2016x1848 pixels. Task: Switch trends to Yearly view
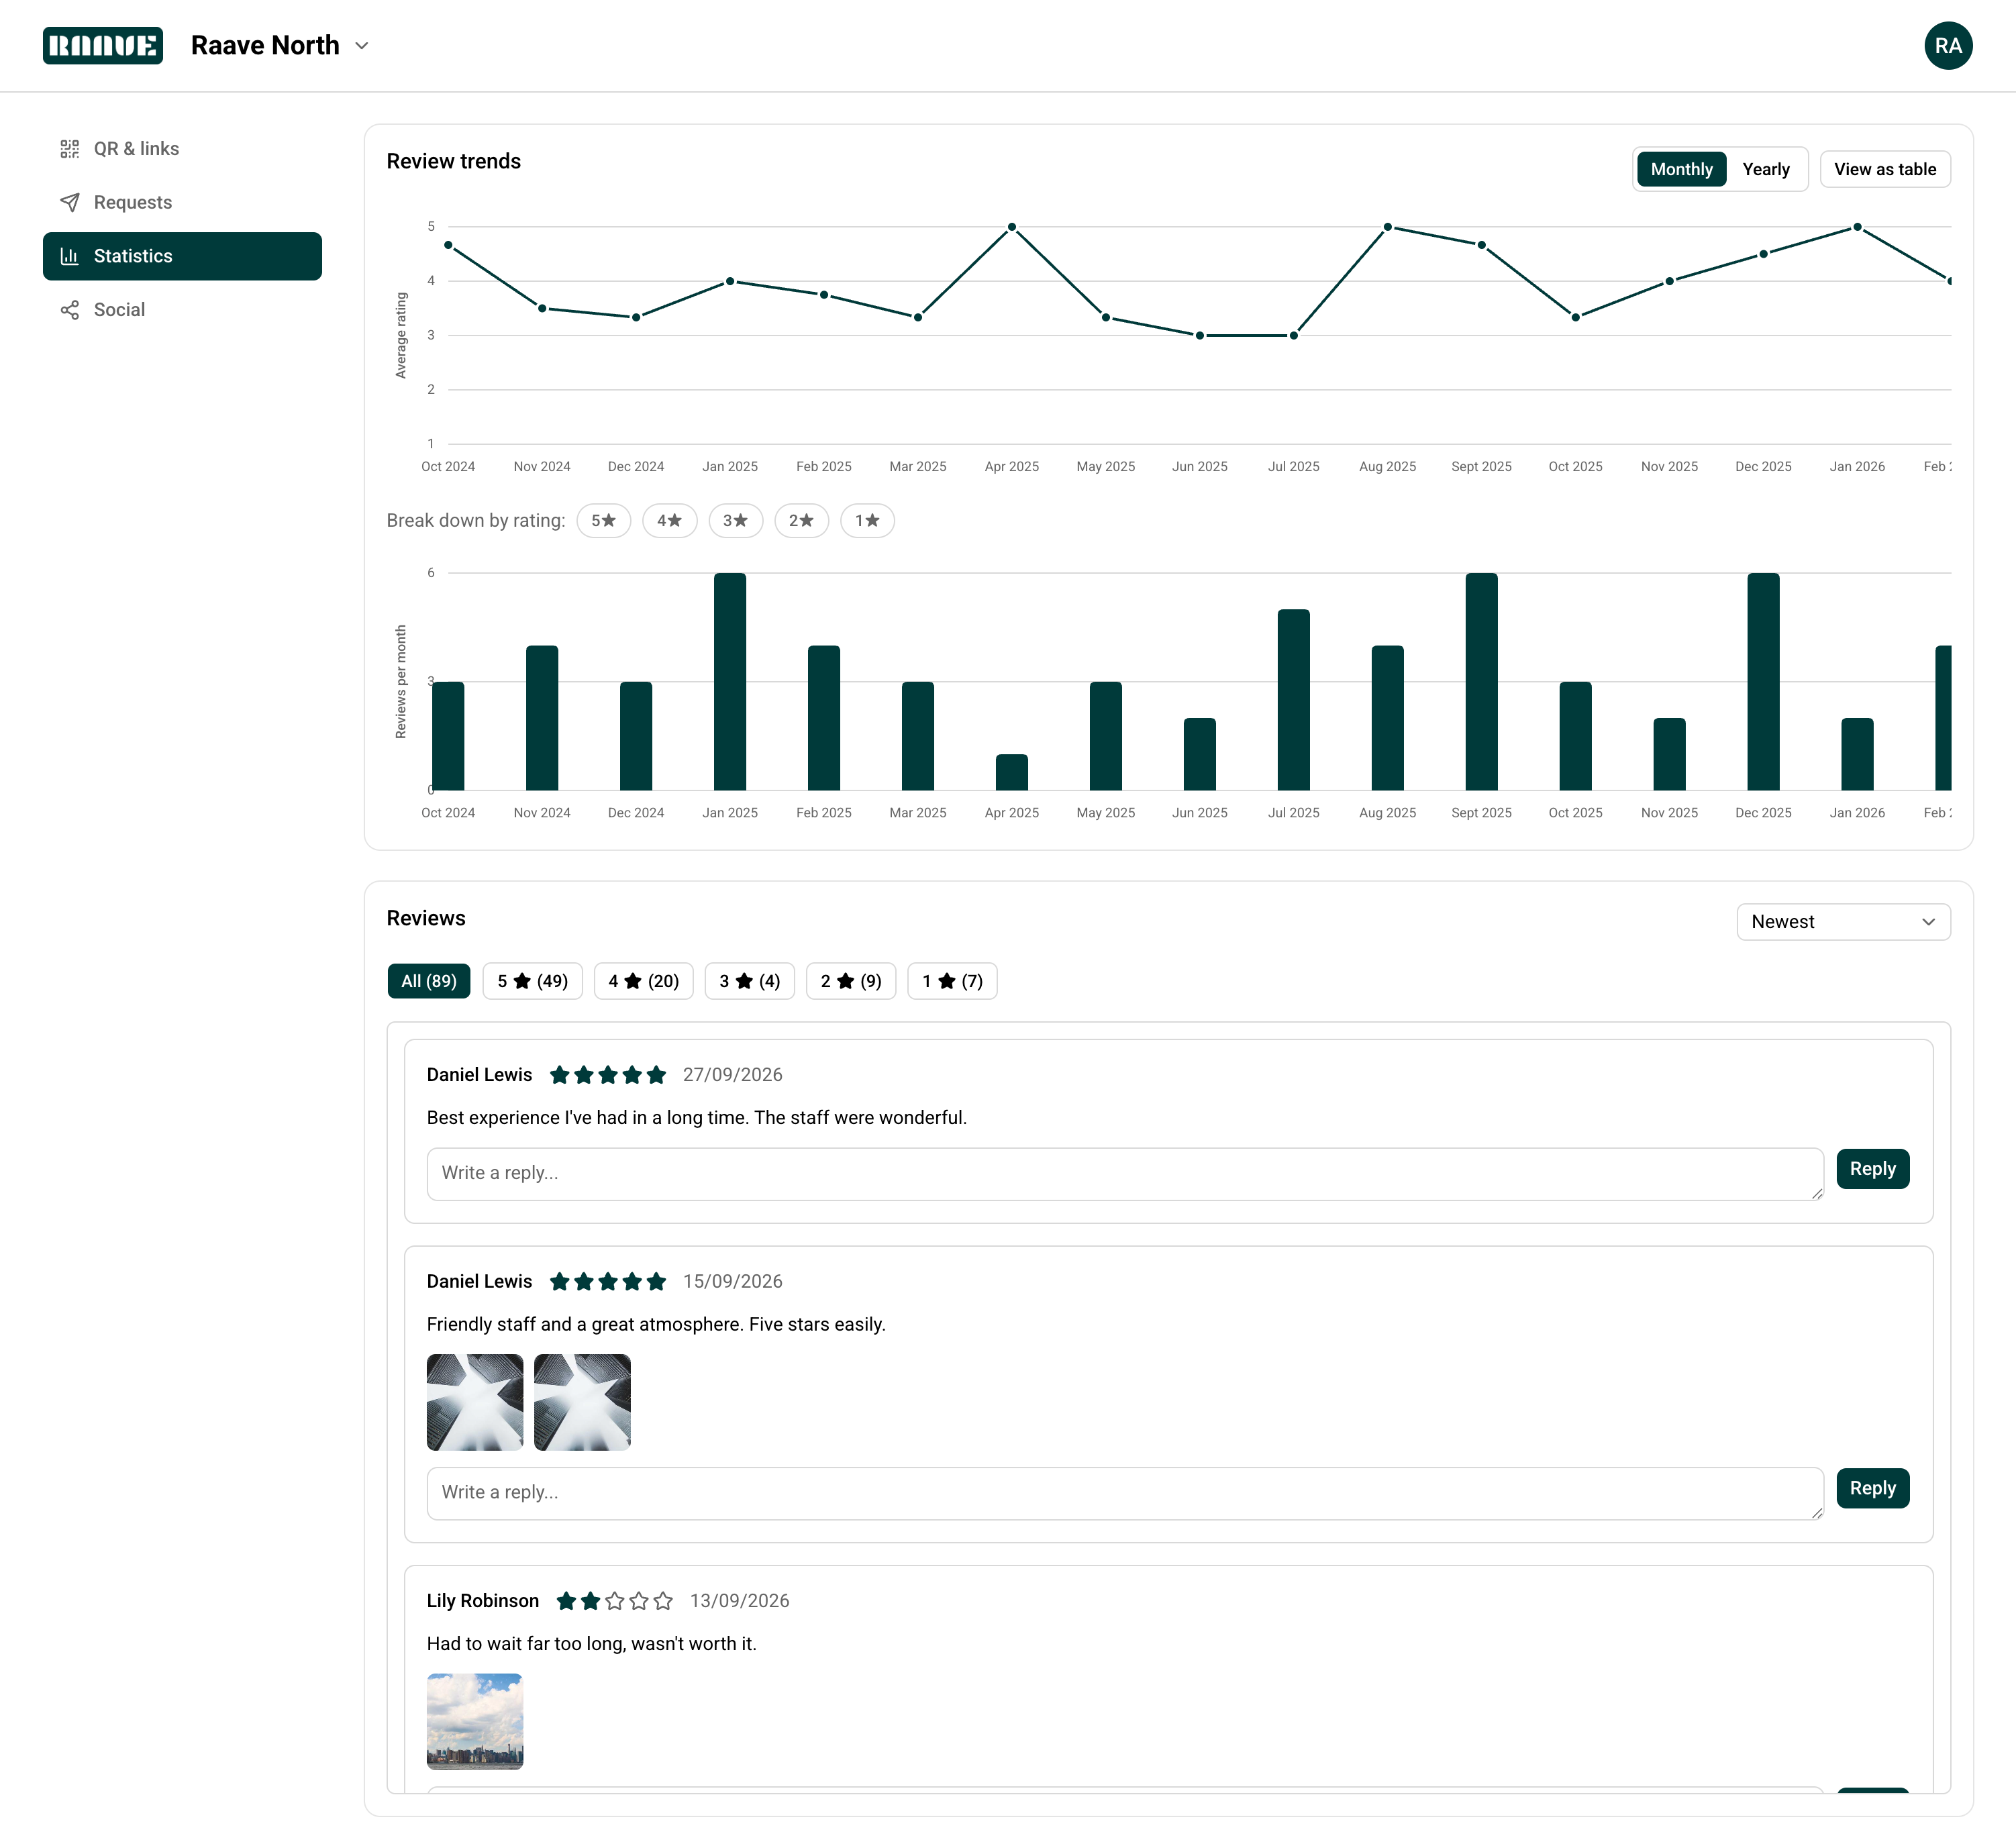click(1765, 169)
